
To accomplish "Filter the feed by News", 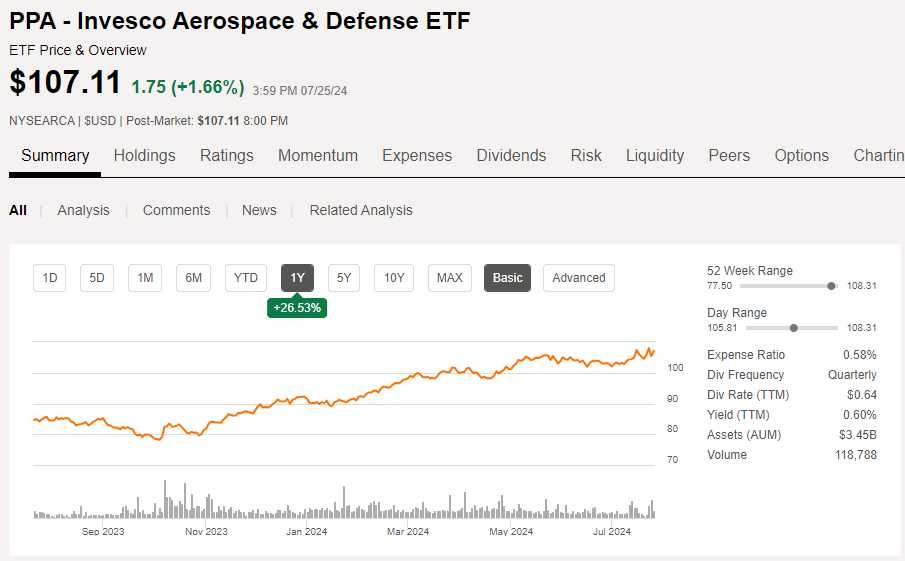I will [259, 210].
